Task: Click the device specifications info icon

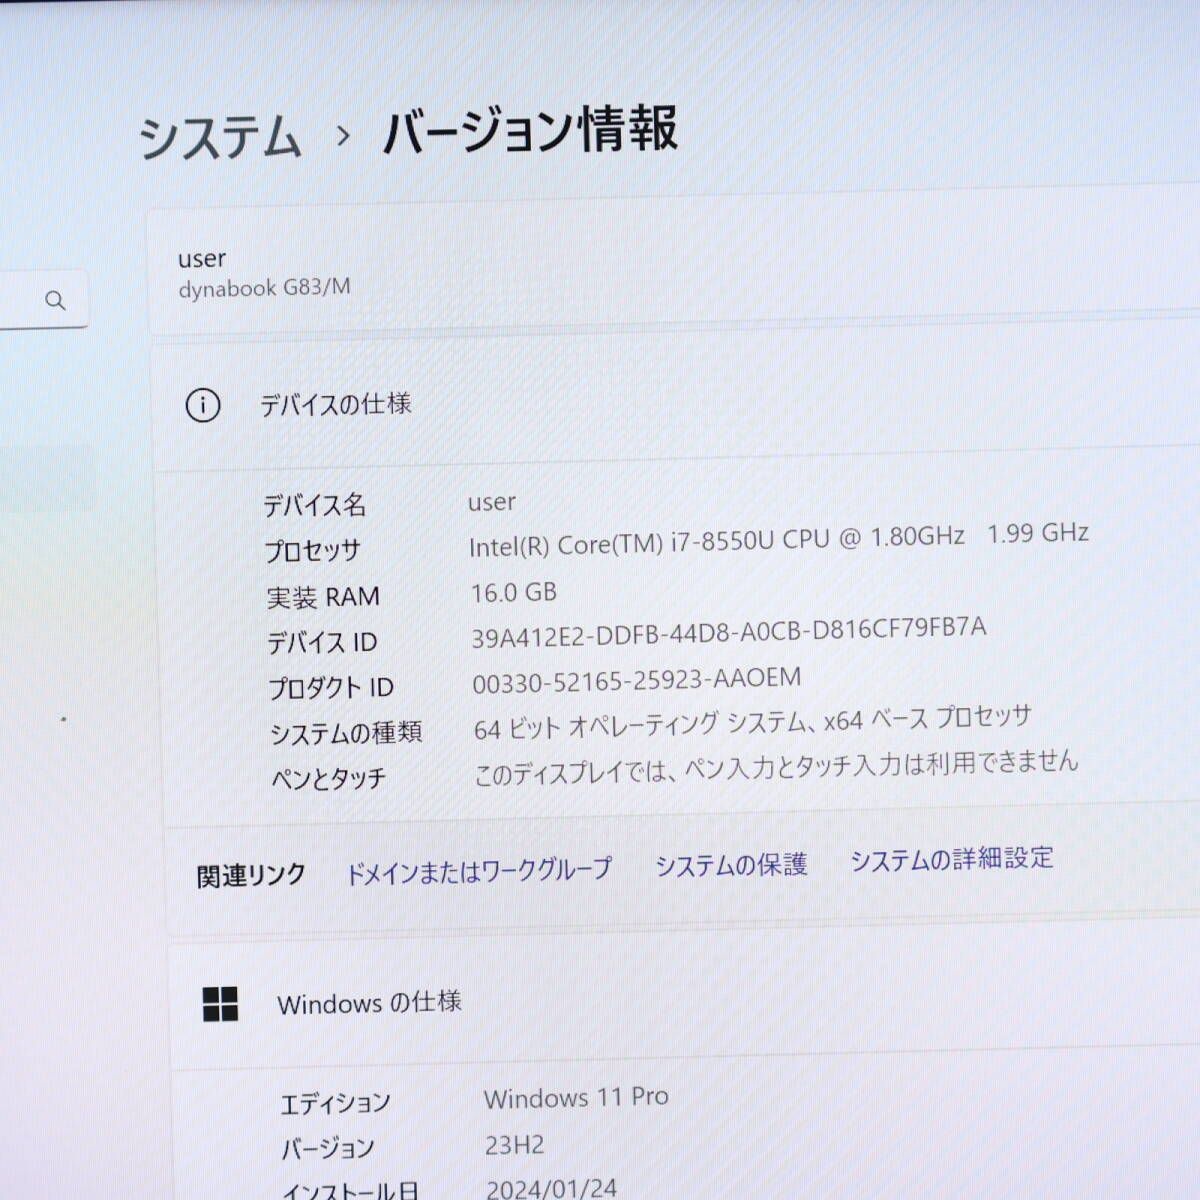Action: coord(203,406)
